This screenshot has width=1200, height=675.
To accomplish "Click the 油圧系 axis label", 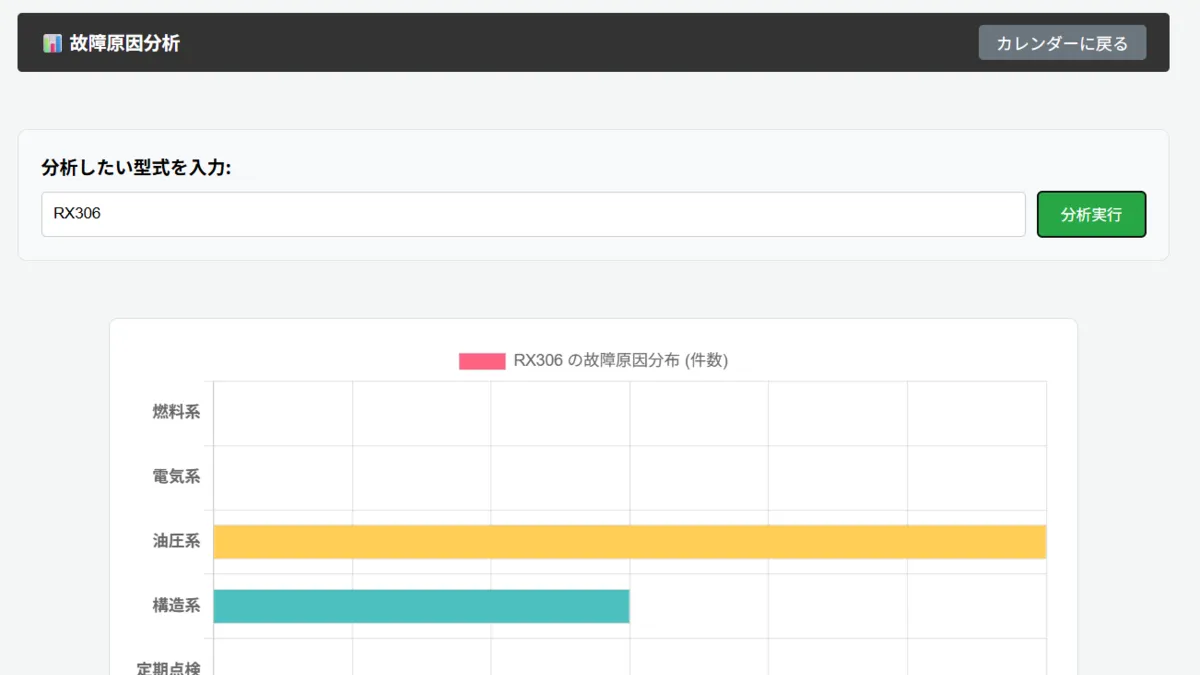I will 176,541.
